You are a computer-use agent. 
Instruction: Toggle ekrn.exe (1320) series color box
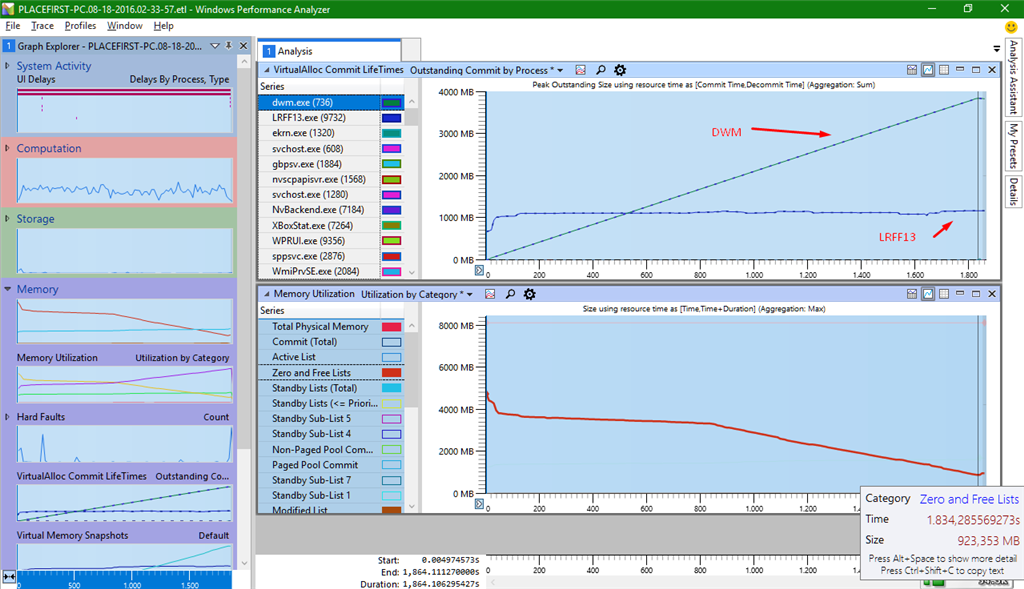click(x=391, y=133)
